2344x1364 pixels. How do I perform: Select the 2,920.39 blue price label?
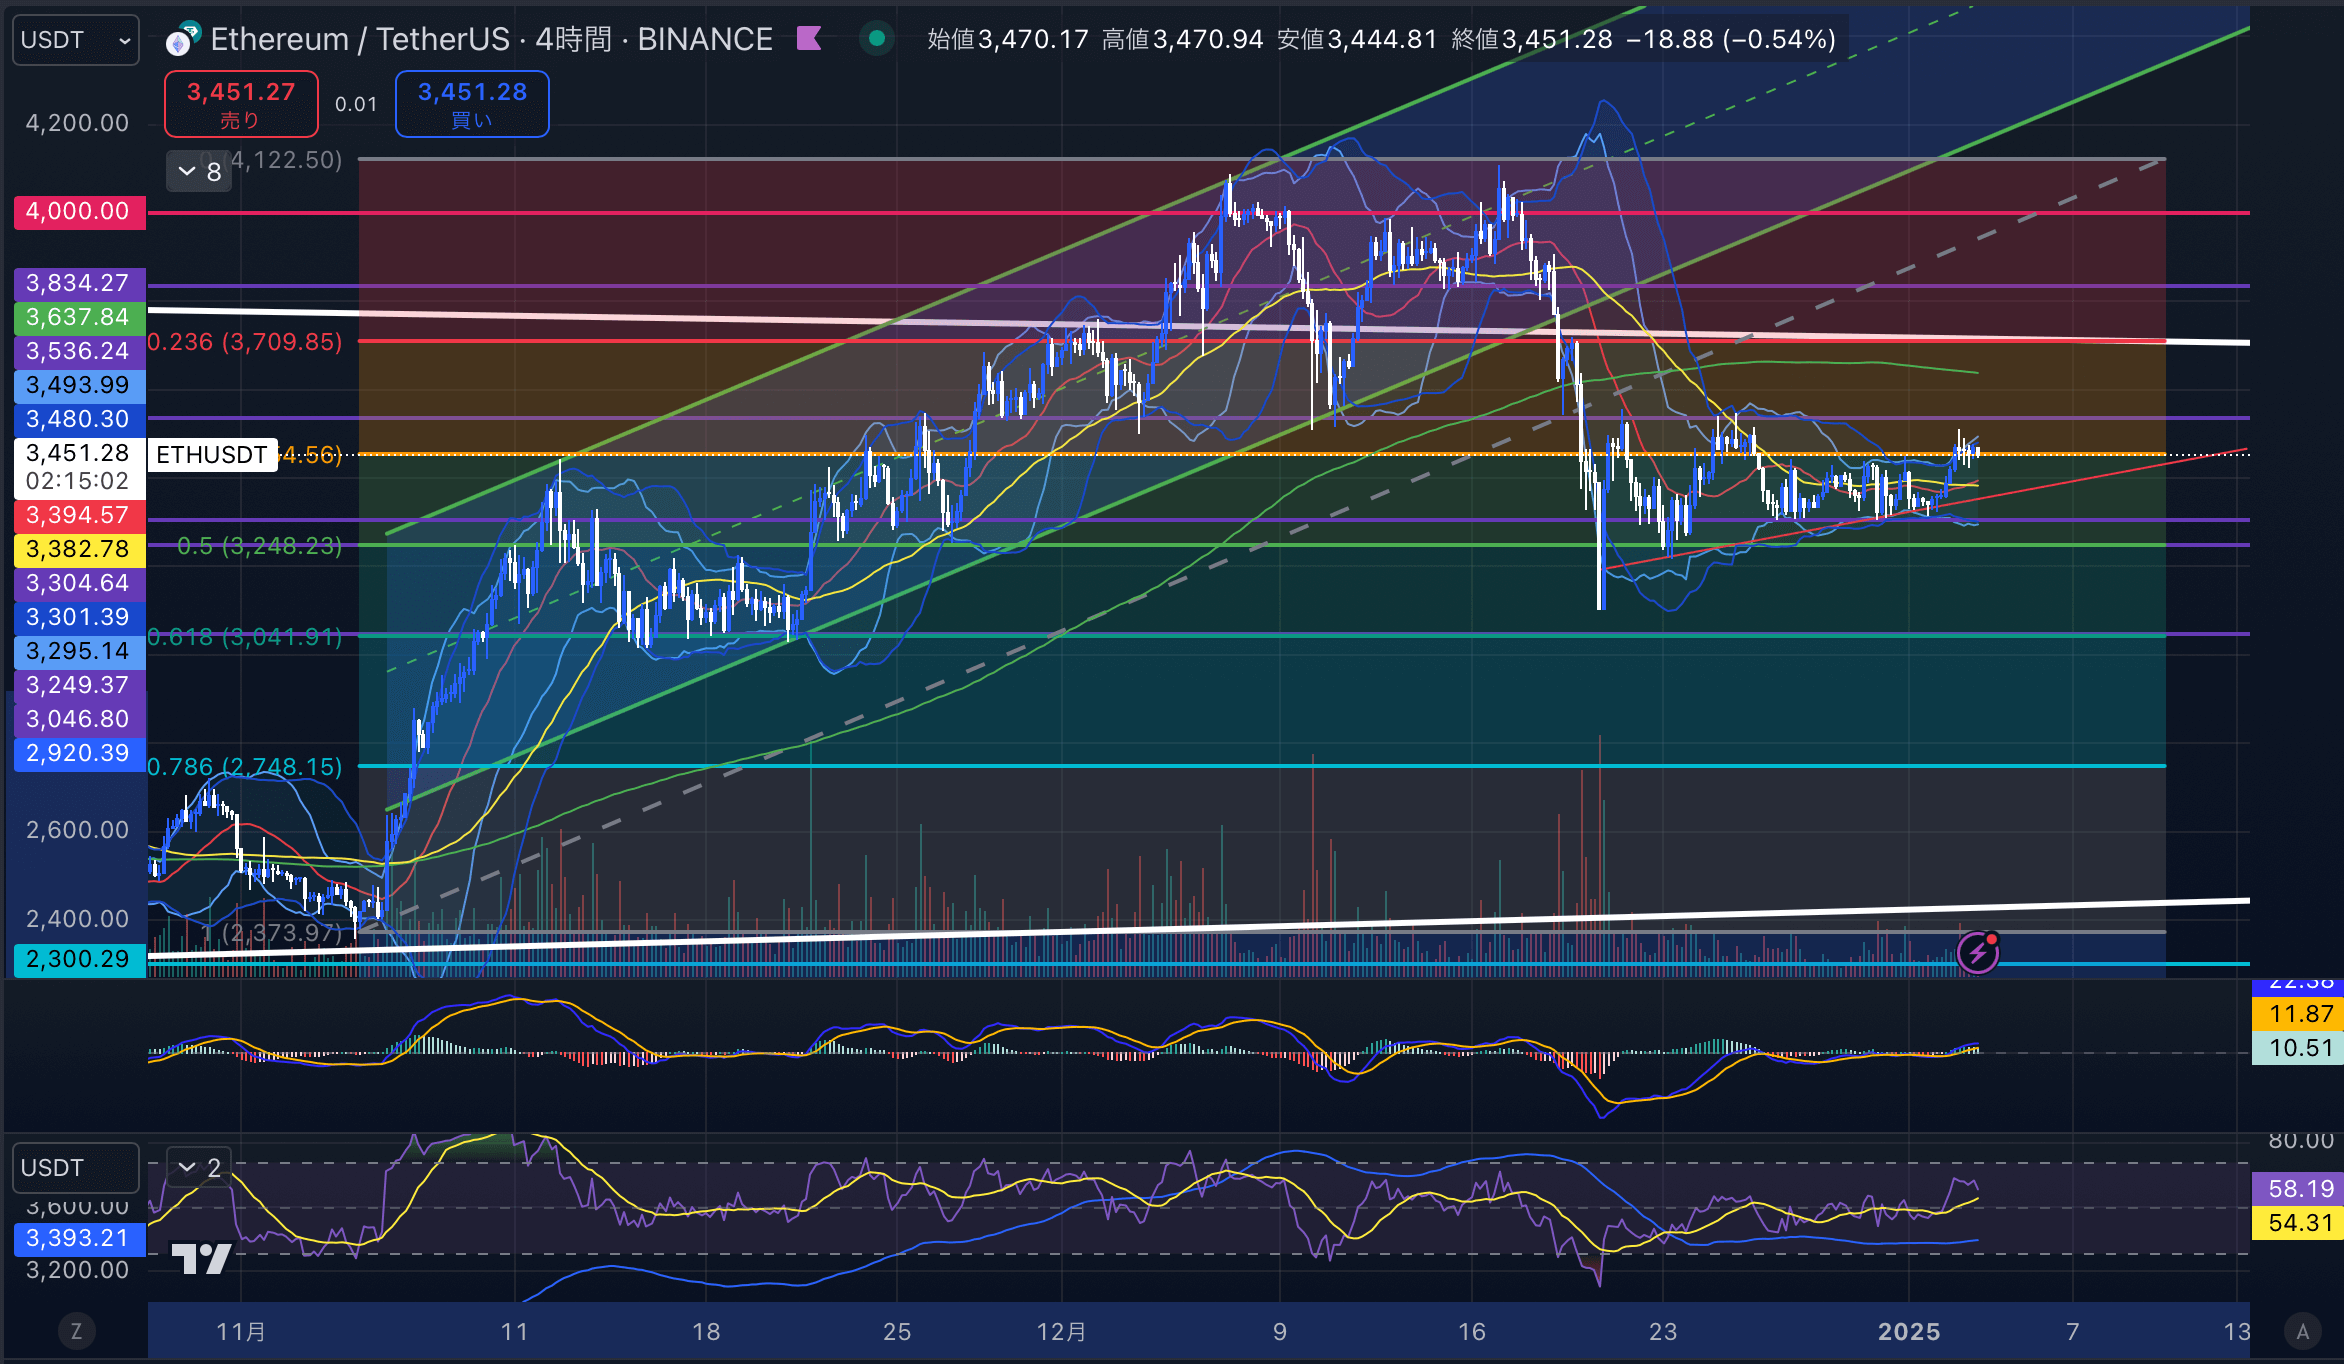click(79, 753)
